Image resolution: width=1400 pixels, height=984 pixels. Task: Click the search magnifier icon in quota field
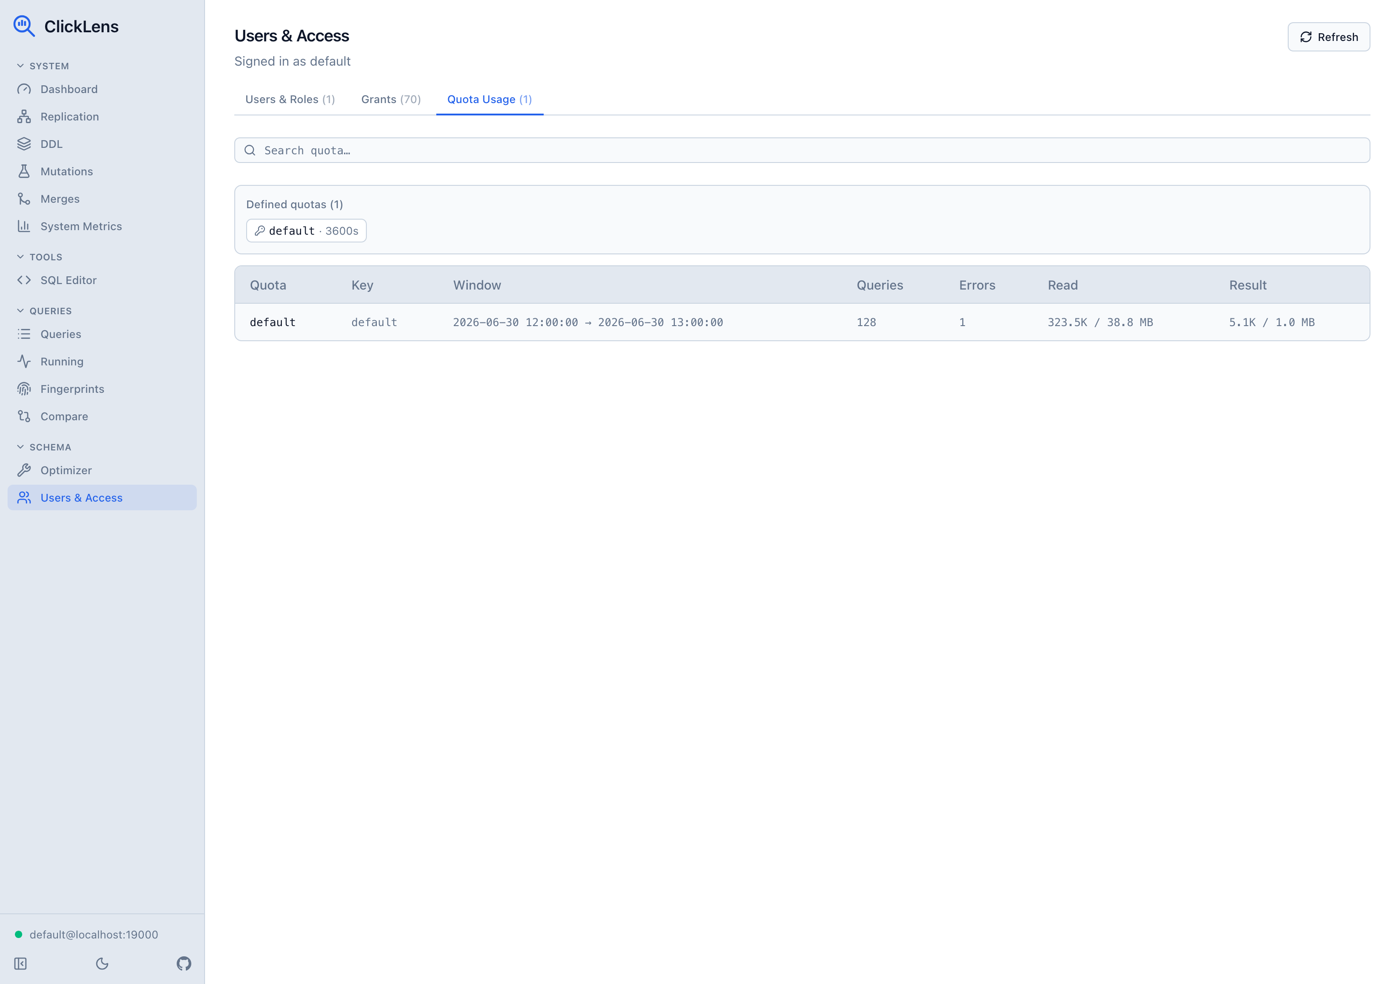coord(250,150)
